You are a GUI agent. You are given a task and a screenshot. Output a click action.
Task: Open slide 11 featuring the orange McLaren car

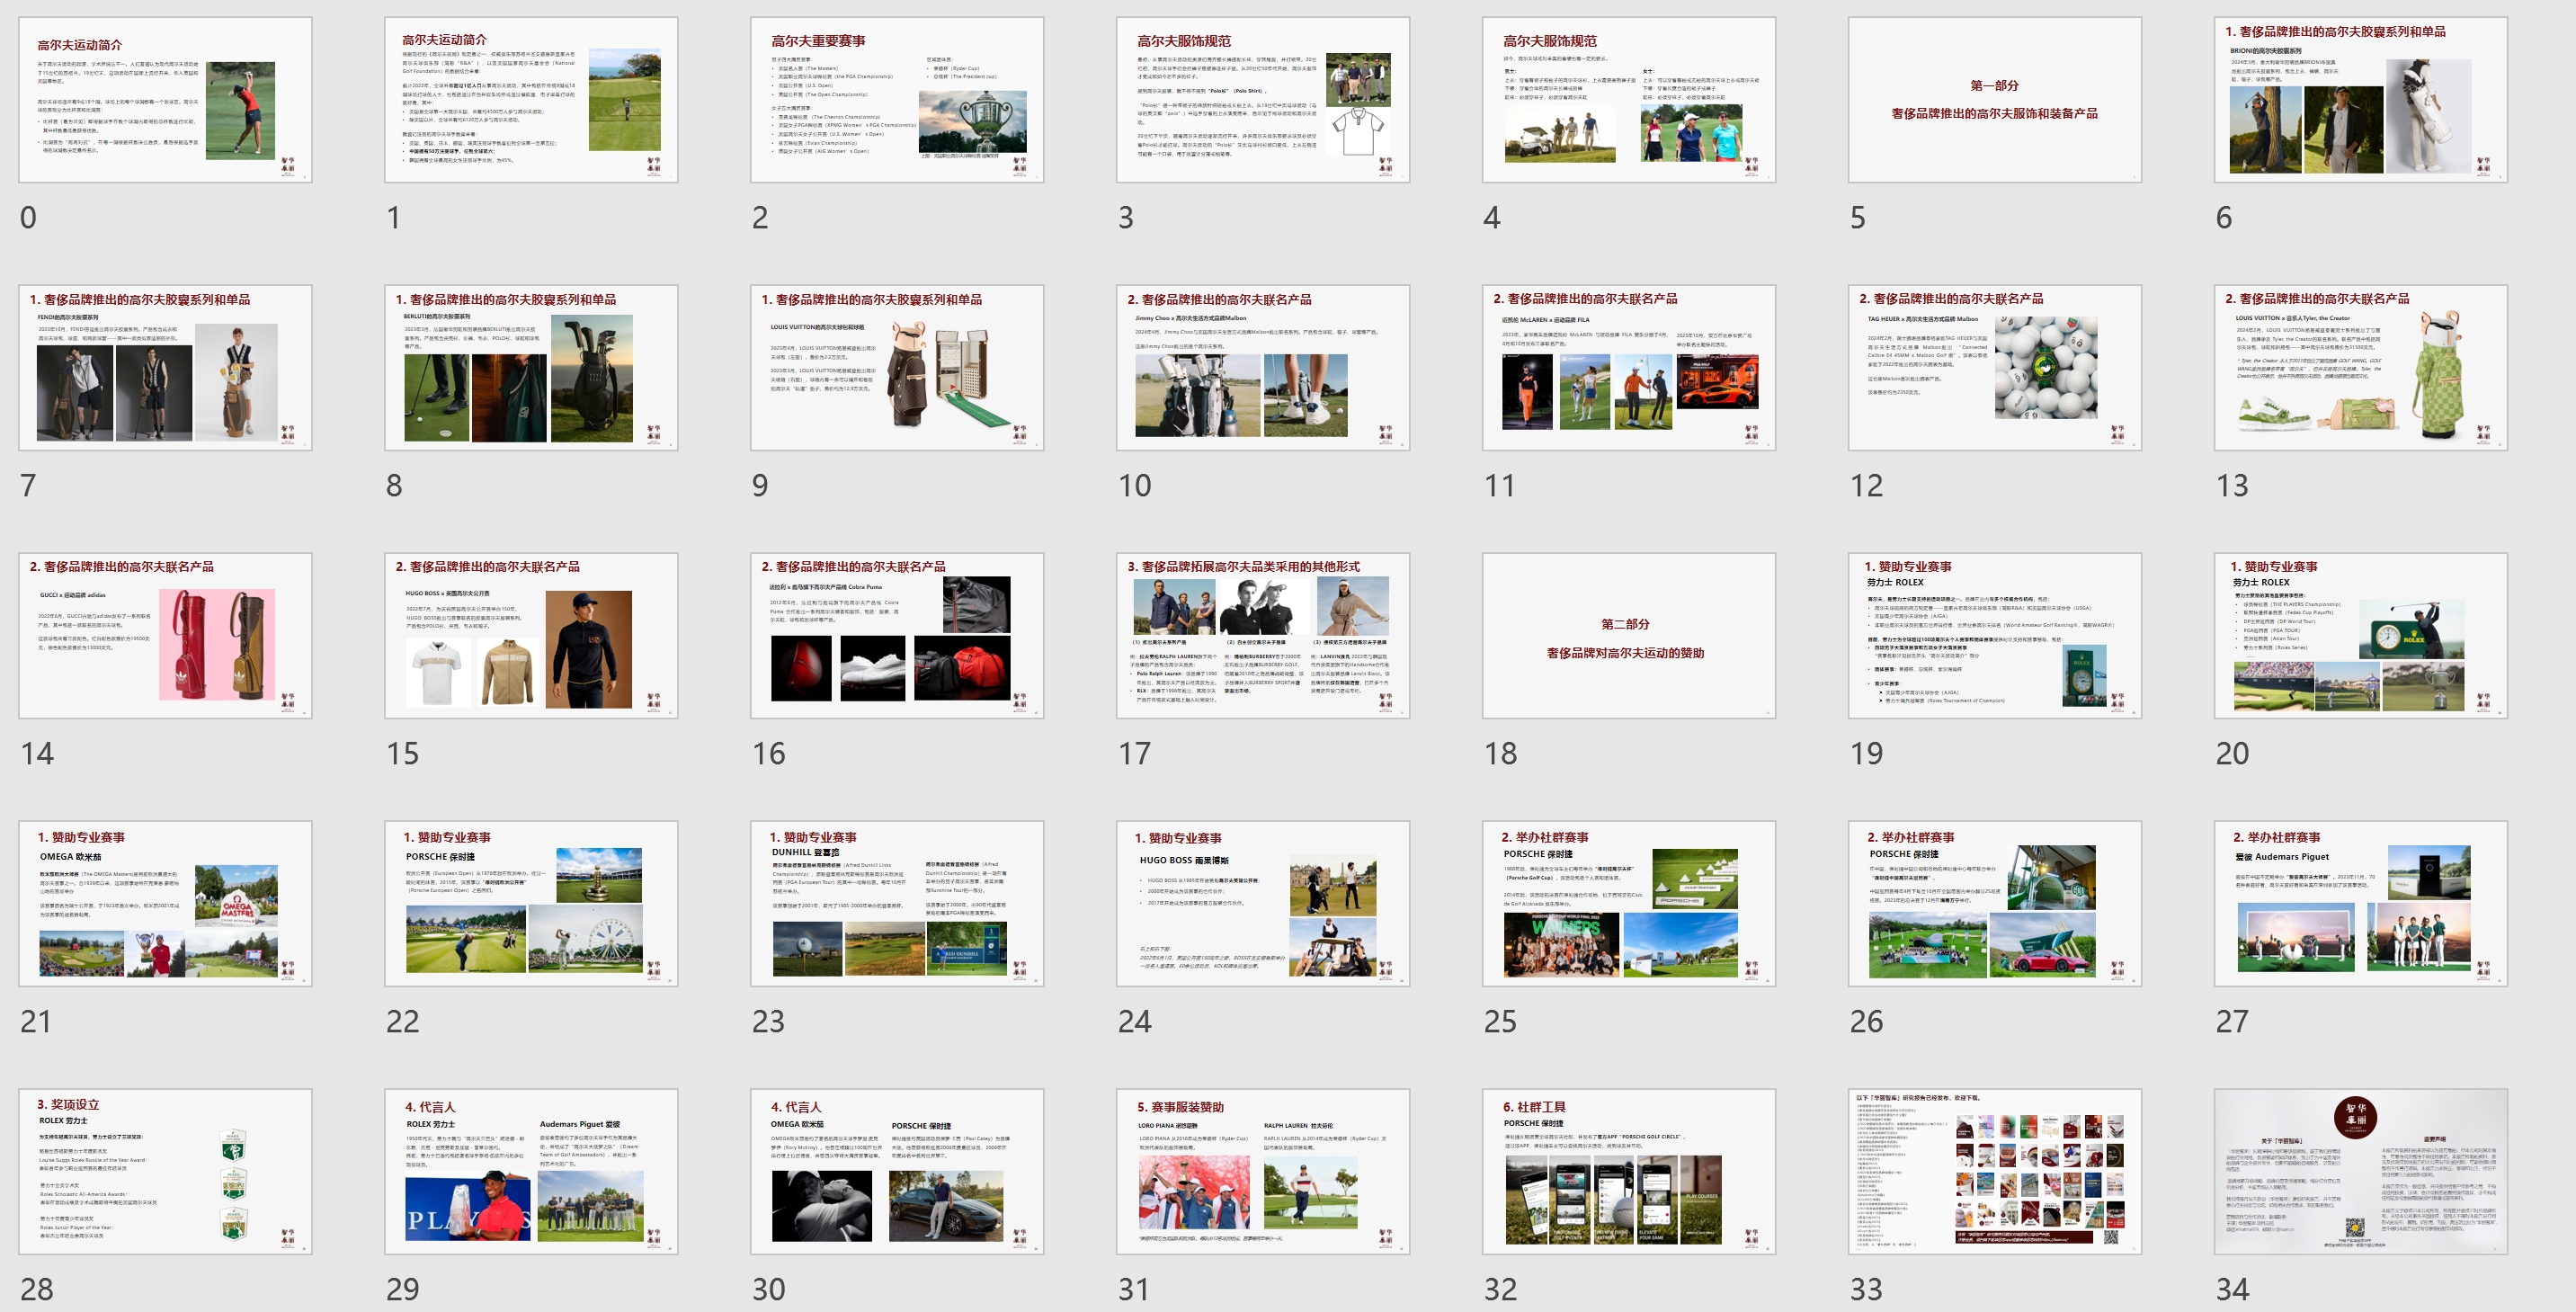tap(1629, 367)
